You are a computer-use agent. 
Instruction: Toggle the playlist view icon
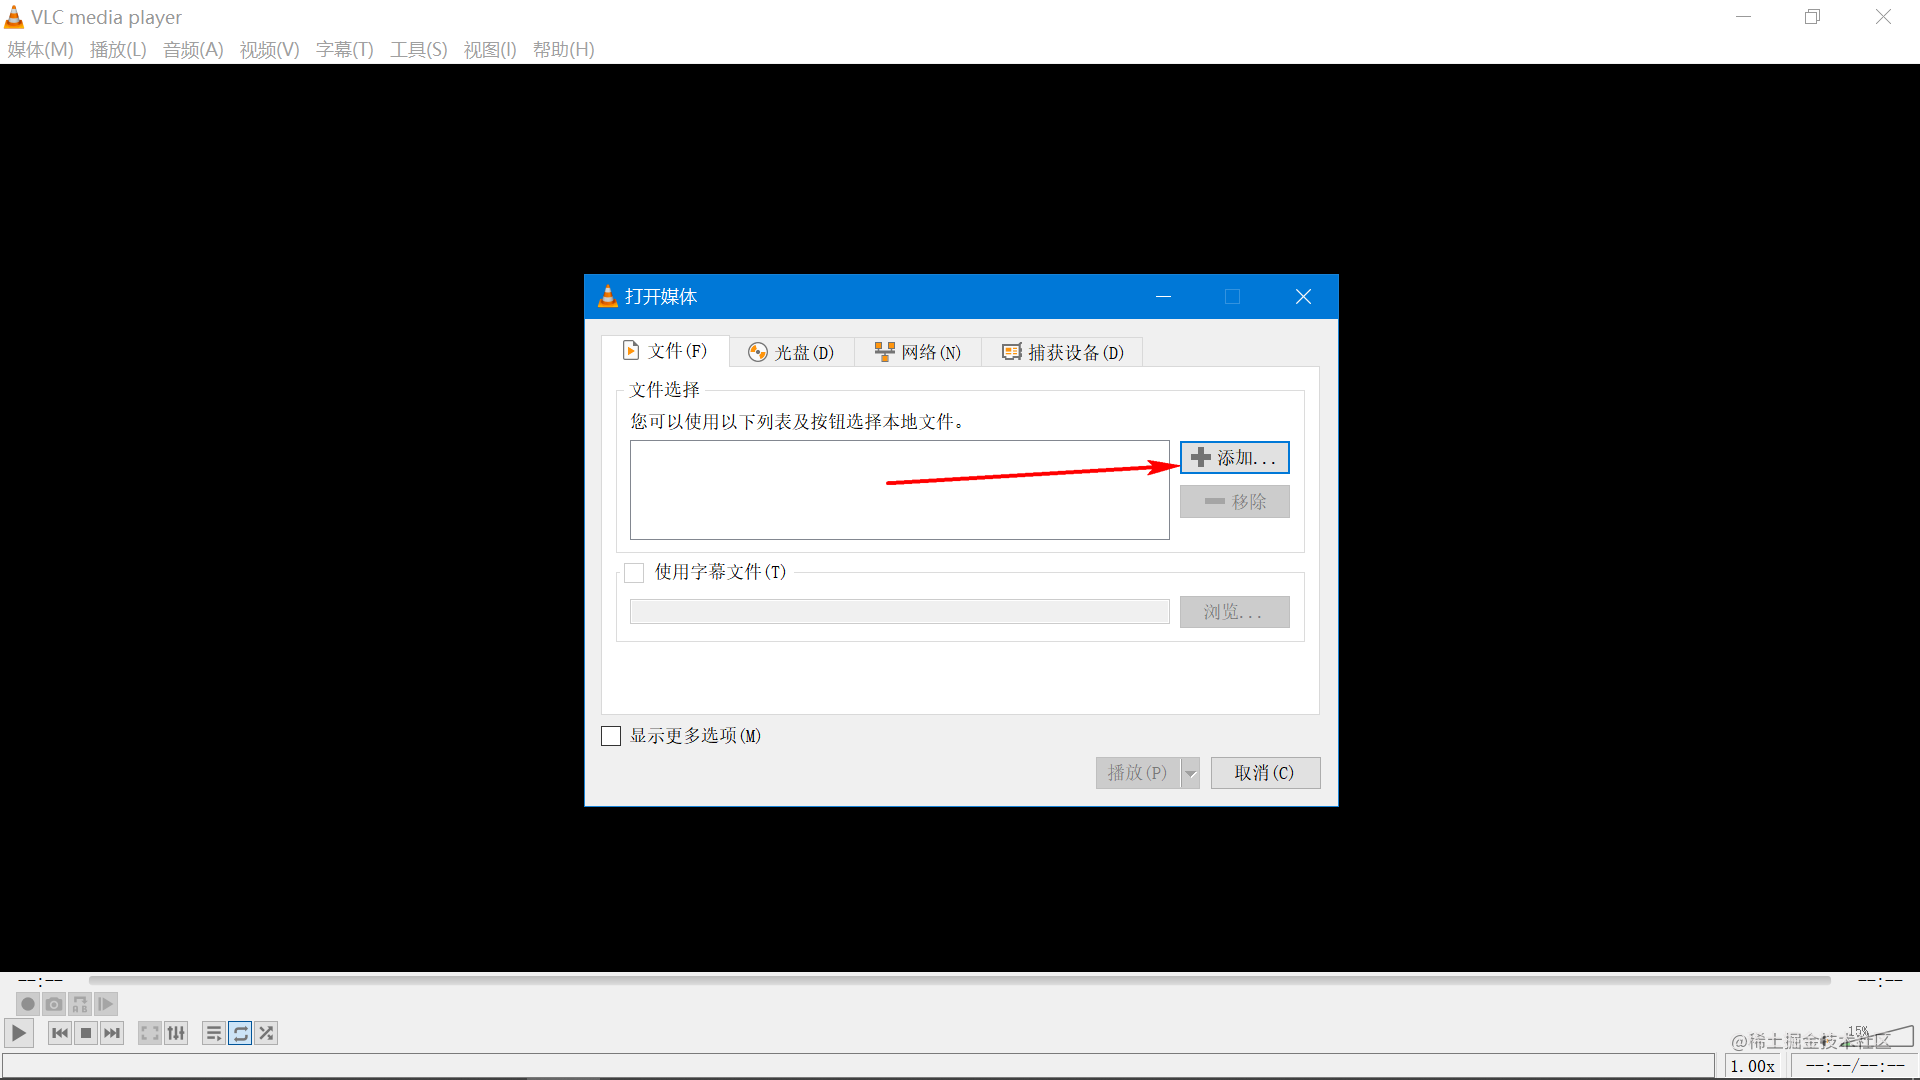[213, 1033]
